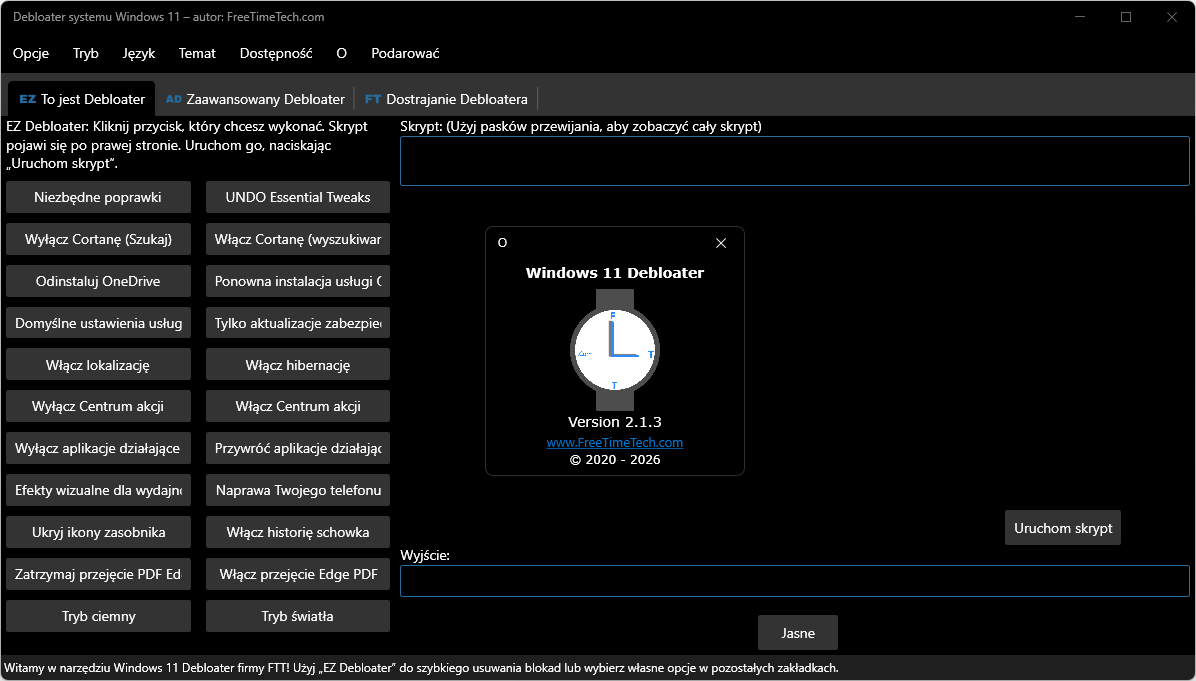This screenshot has height=681, width=1196.
Task: Focus the Wyjście output field
Action: click(795, 581)
